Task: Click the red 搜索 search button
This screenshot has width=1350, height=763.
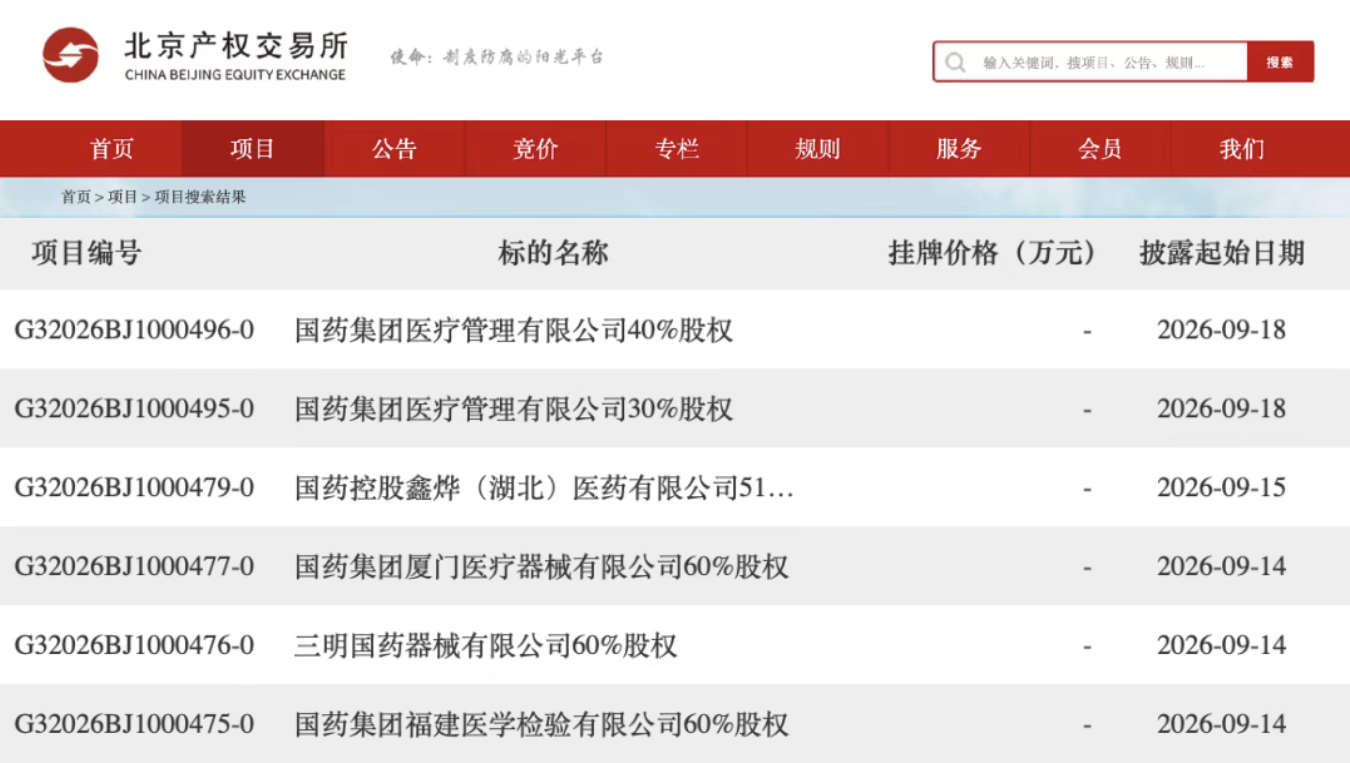Action: (x=1280, y=62)
